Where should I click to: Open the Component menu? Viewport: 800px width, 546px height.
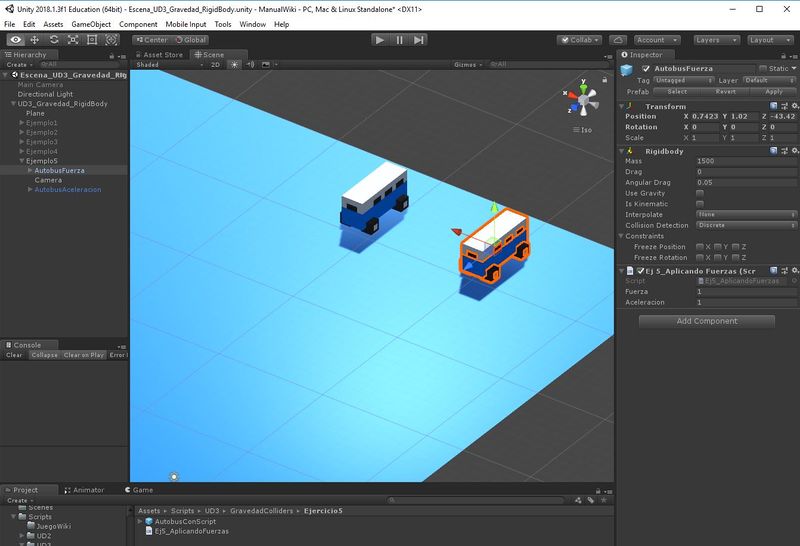pyautogui.click(x=138, y=24)
